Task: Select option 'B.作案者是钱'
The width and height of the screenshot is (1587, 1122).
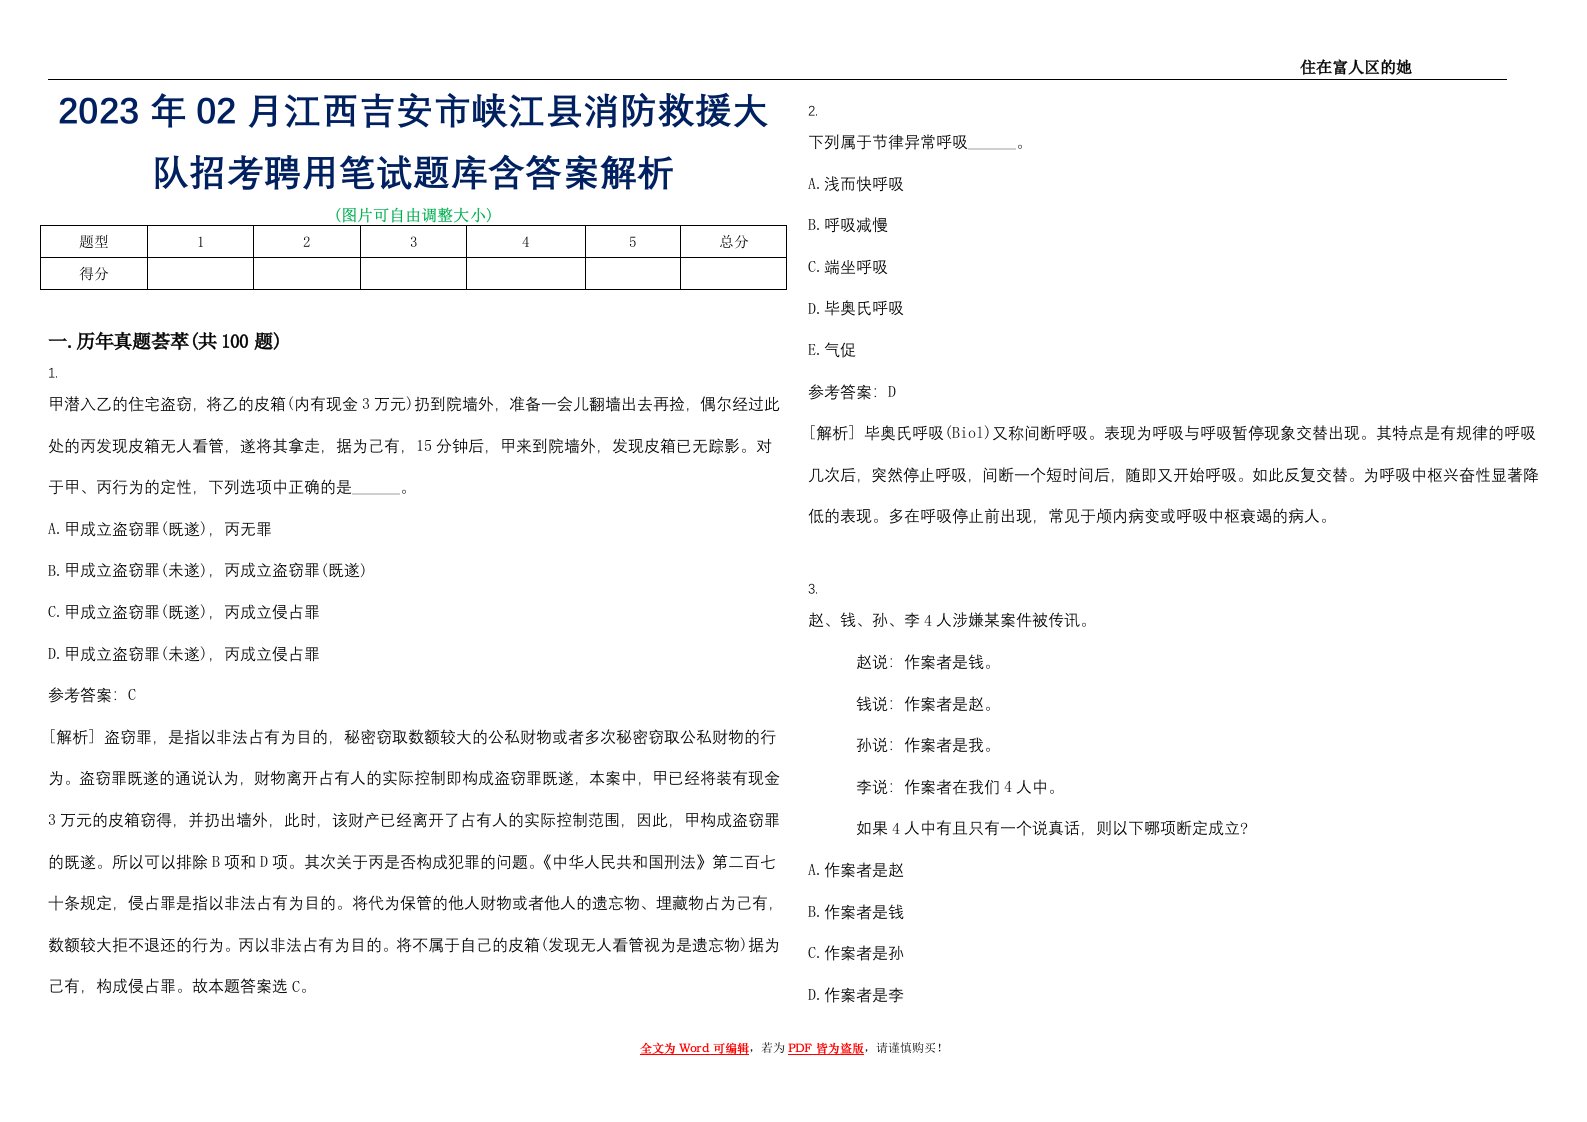Action: [856, 912]
